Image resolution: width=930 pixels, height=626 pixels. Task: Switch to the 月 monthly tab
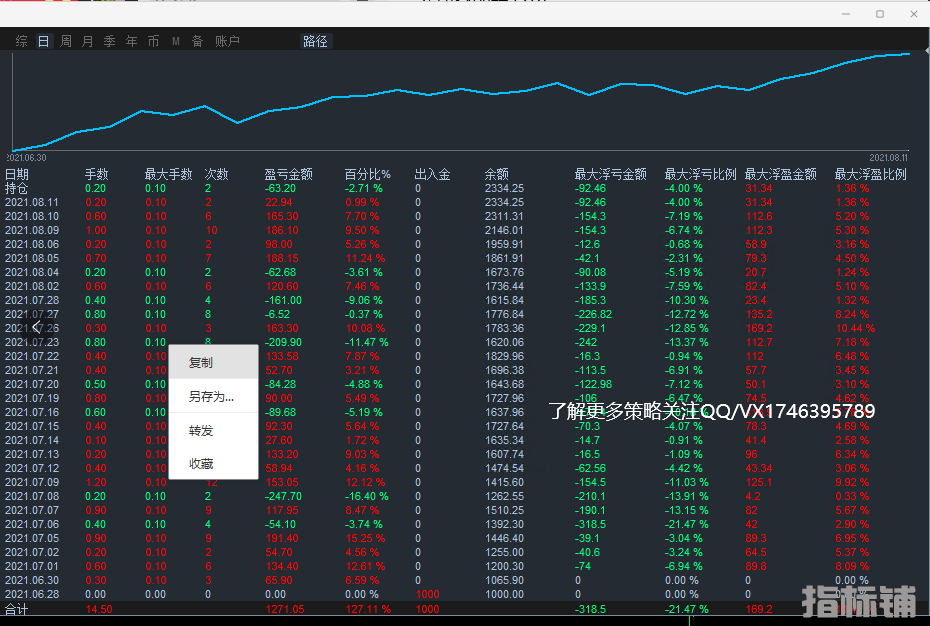[88, 41]
